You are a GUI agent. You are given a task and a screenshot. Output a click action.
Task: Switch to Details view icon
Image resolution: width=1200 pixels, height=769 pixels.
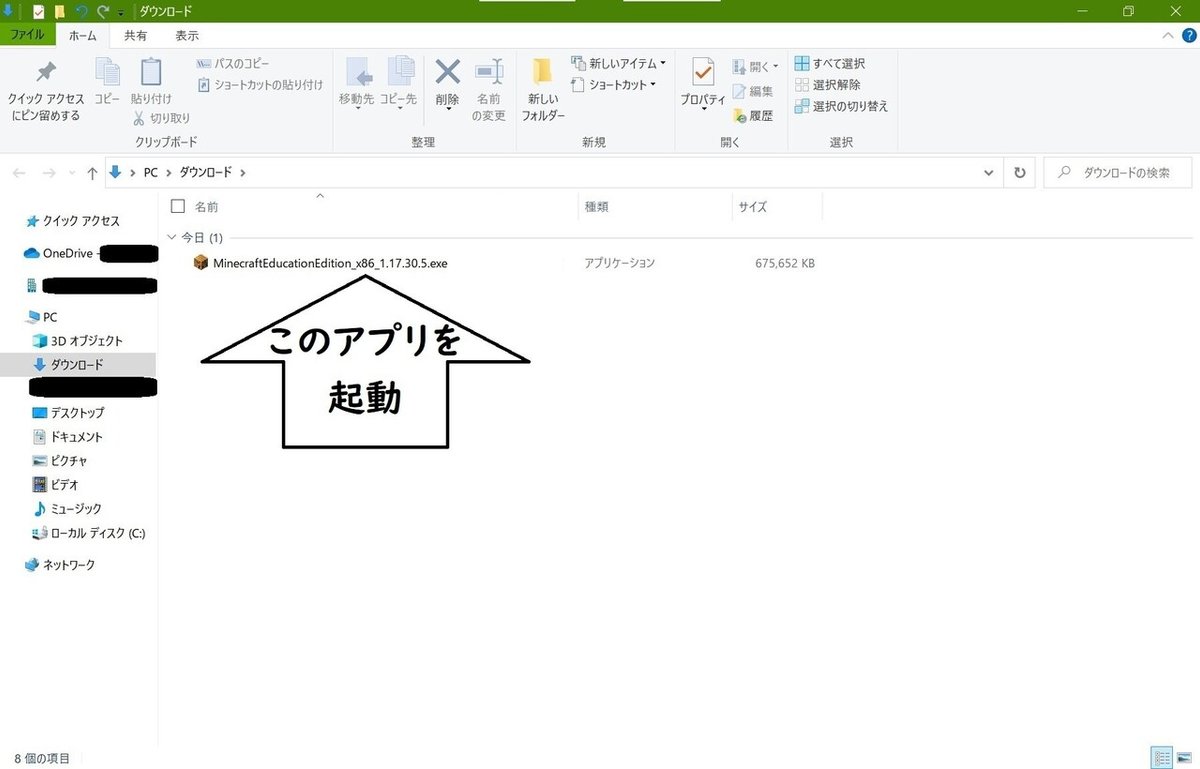tap(1162, 757)
